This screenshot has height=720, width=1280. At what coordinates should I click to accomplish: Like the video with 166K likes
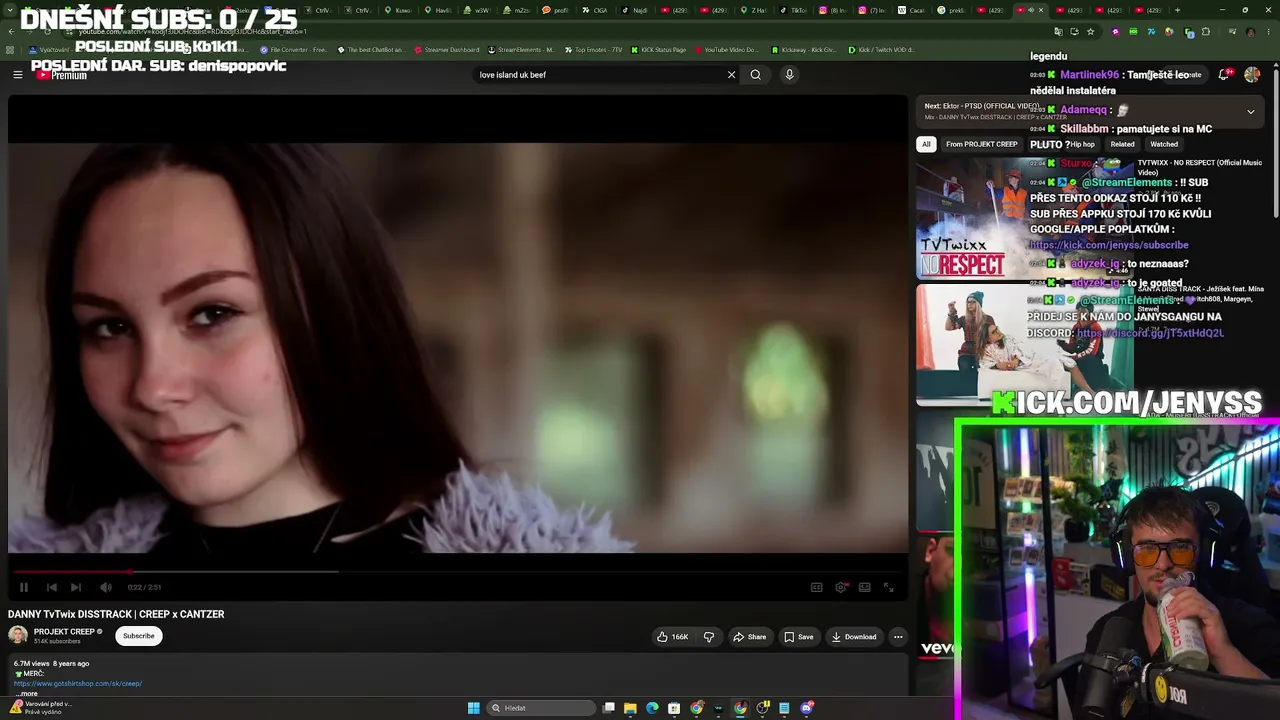point(672,637)
